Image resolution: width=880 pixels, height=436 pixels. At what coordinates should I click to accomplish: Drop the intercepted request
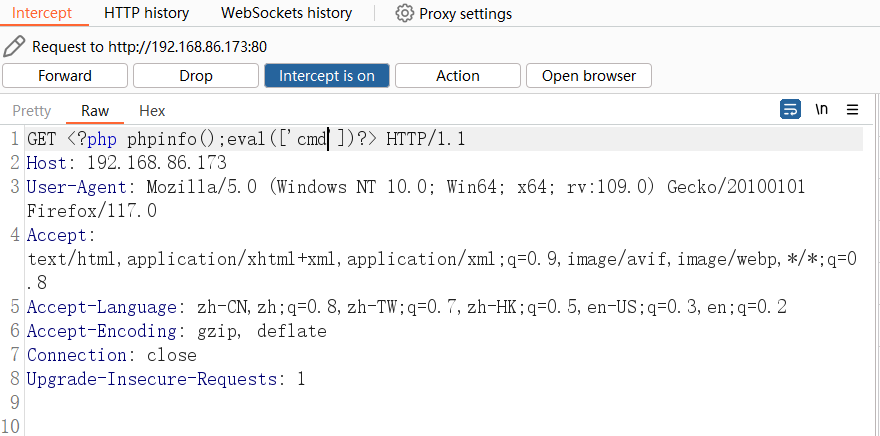[196, 76]
